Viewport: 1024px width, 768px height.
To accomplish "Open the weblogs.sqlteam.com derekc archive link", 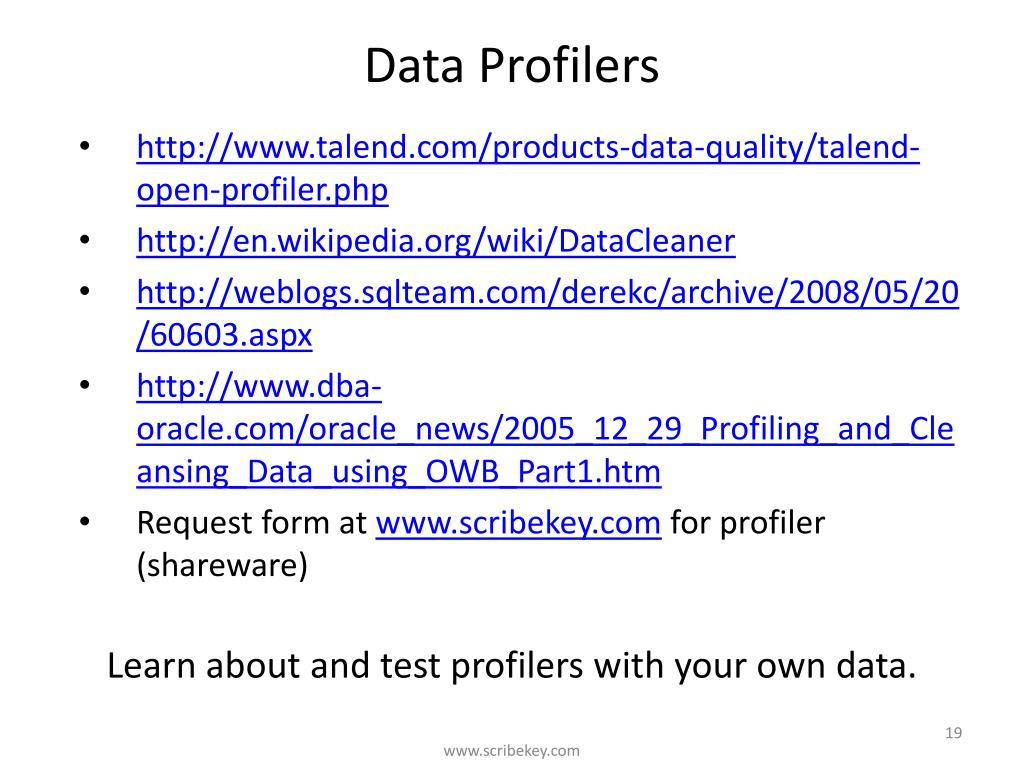I will point(547,293).
